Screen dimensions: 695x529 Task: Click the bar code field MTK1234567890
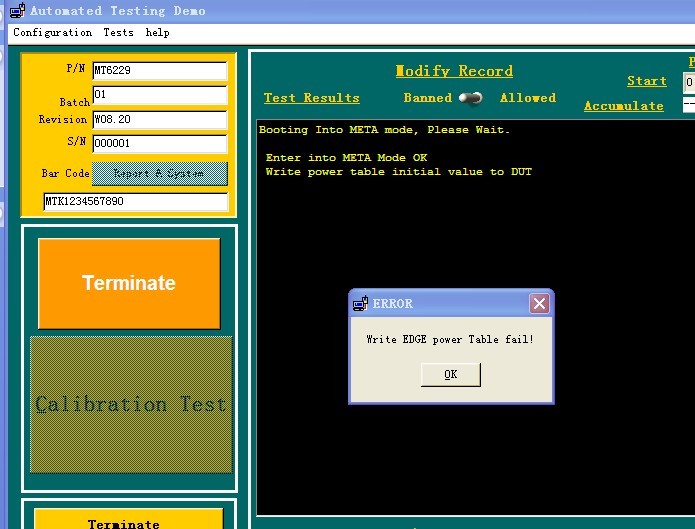[x=136, y=202]
